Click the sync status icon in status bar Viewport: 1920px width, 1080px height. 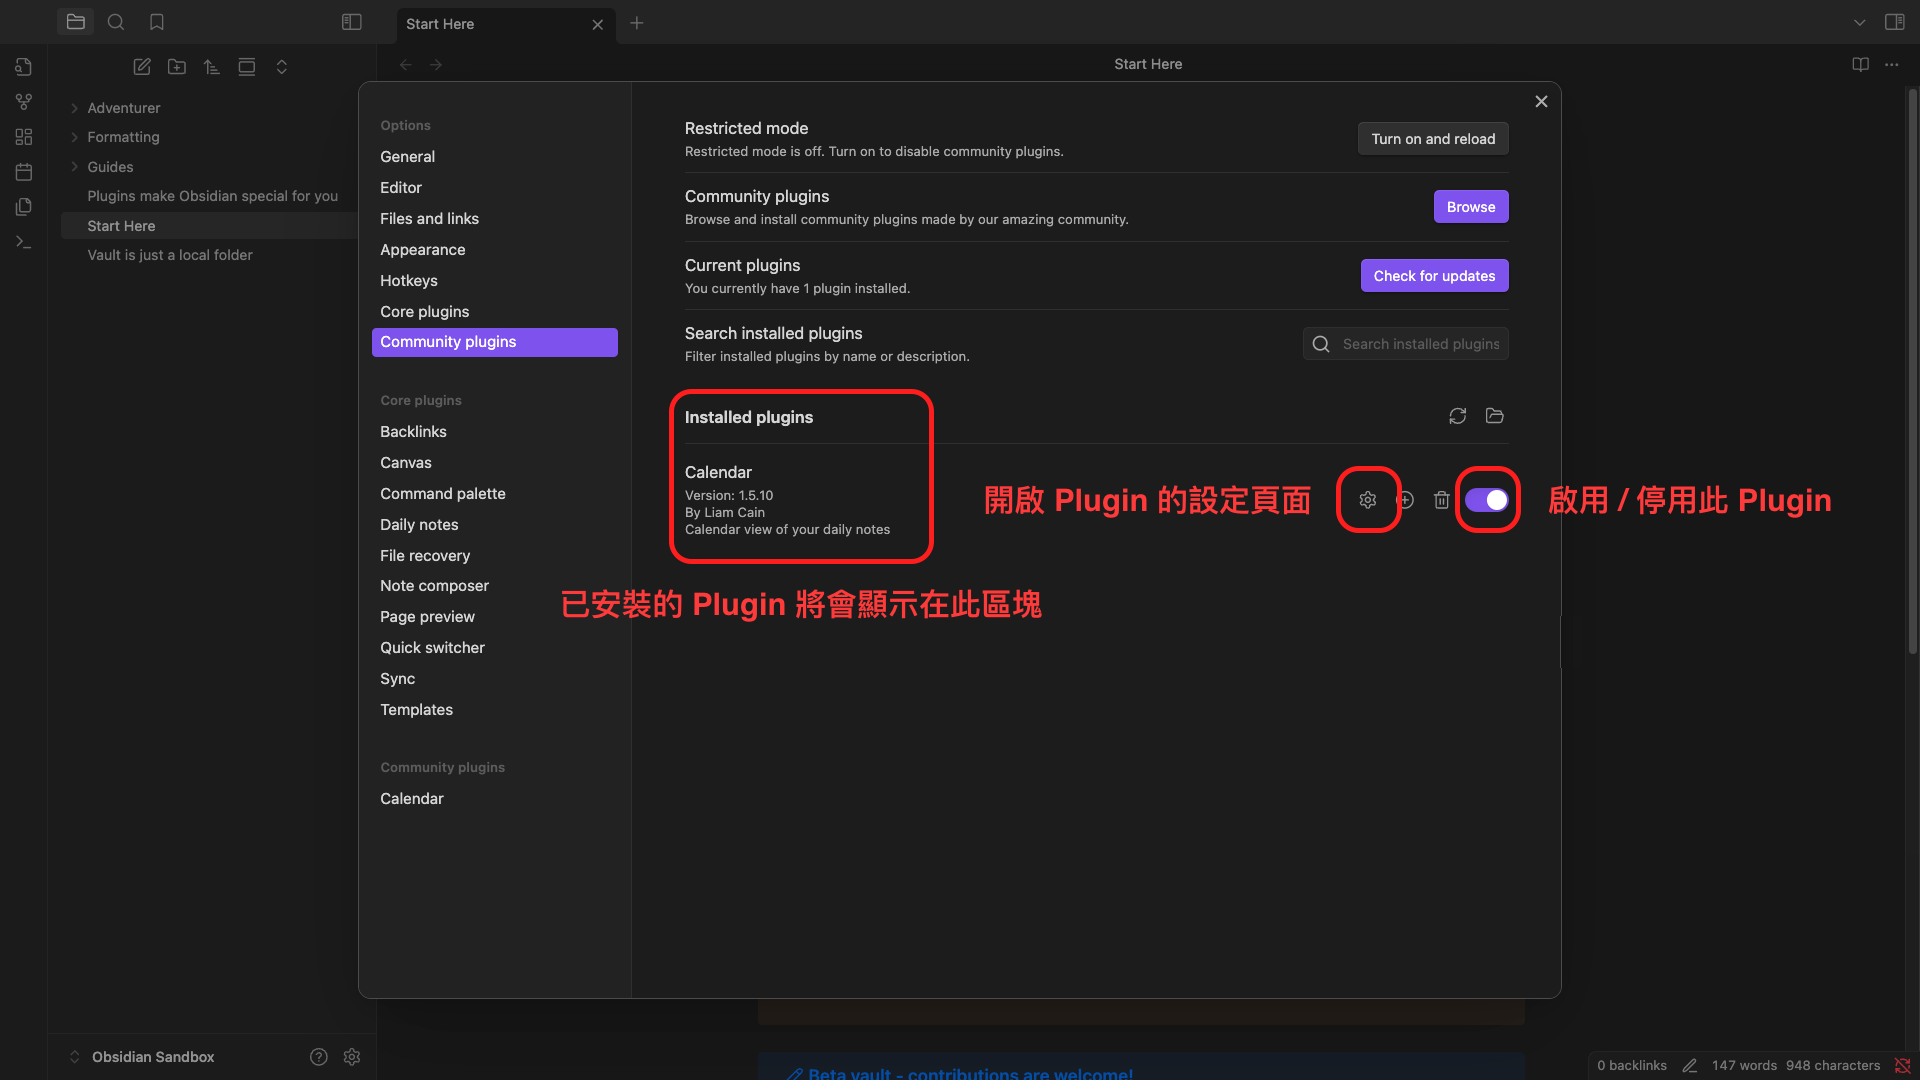[1902, 1066]
